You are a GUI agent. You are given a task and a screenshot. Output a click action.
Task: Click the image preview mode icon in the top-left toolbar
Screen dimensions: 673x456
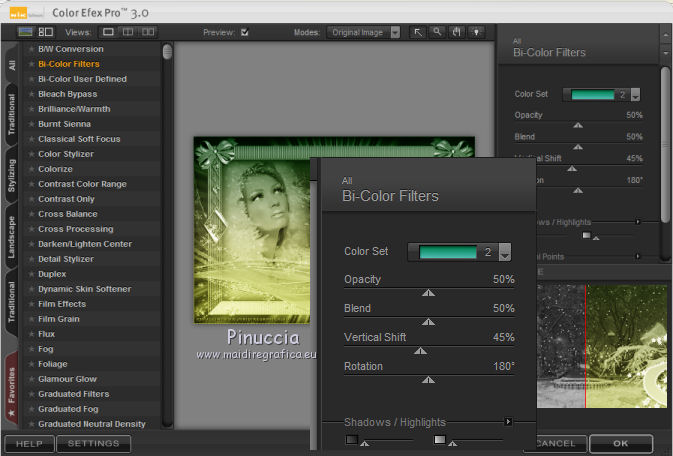click(x=25, y=32)
